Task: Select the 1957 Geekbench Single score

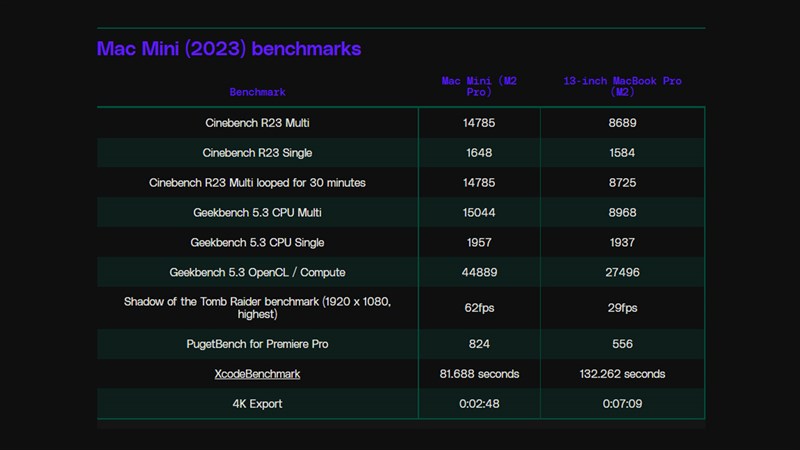Action: pyautogui.click(x=479, y=243)
